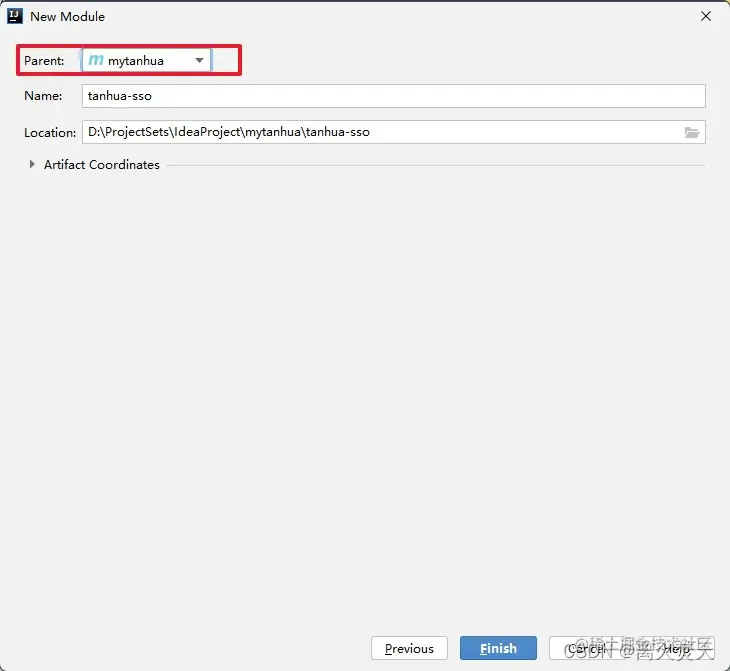
Task: Click the Maven 'm' icon beside mytanhua
Action: [96, 61]
